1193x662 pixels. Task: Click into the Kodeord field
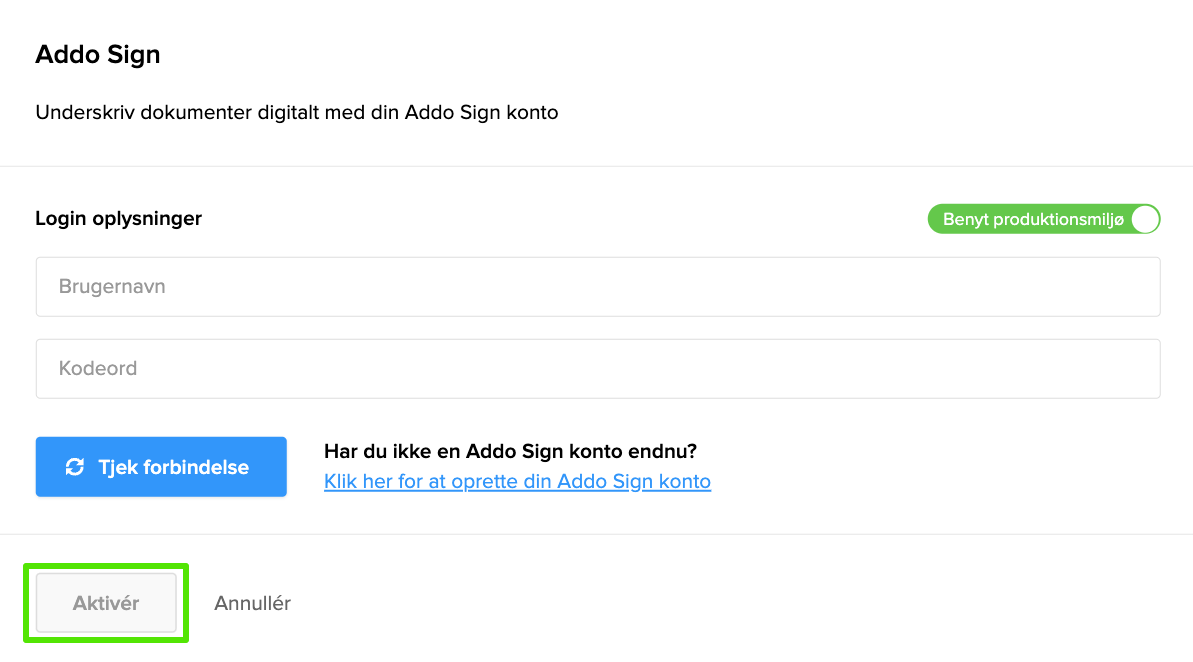coord(598,369)
